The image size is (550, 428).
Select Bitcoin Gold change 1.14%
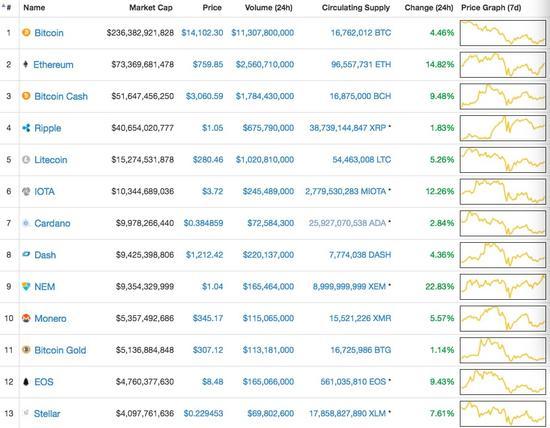click(x=442, y=350)
